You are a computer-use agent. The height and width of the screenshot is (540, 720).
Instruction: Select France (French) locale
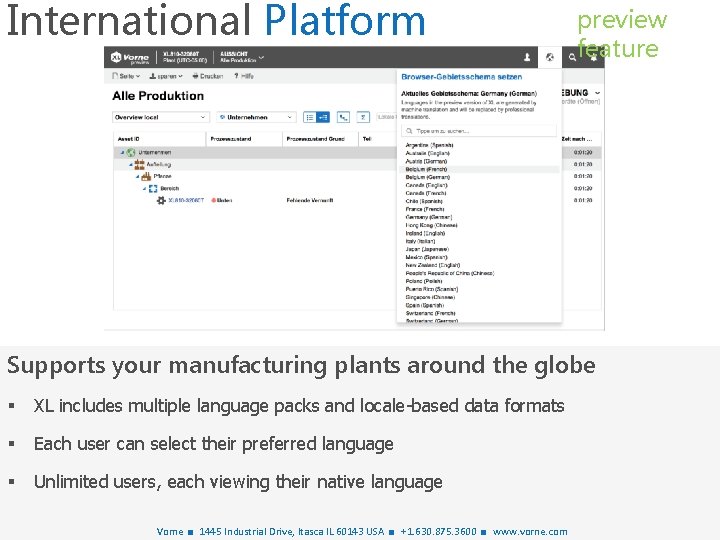tap(425, 209)
